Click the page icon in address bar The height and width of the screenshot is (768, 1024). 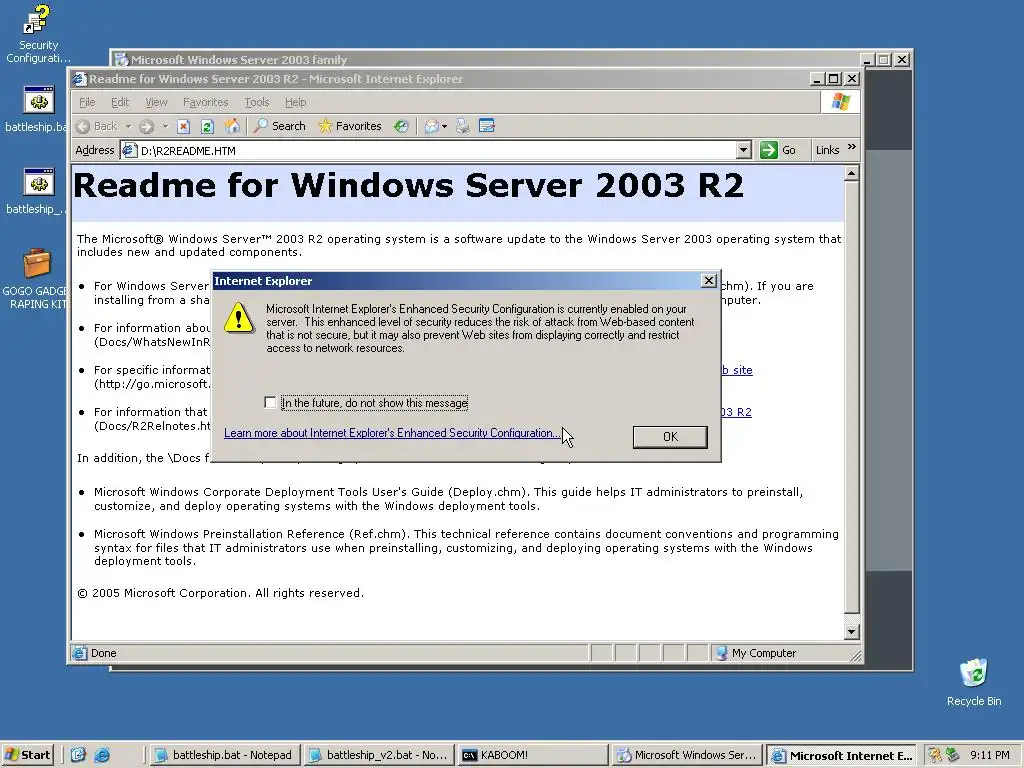pyautogui.click(x=129, y=150)
